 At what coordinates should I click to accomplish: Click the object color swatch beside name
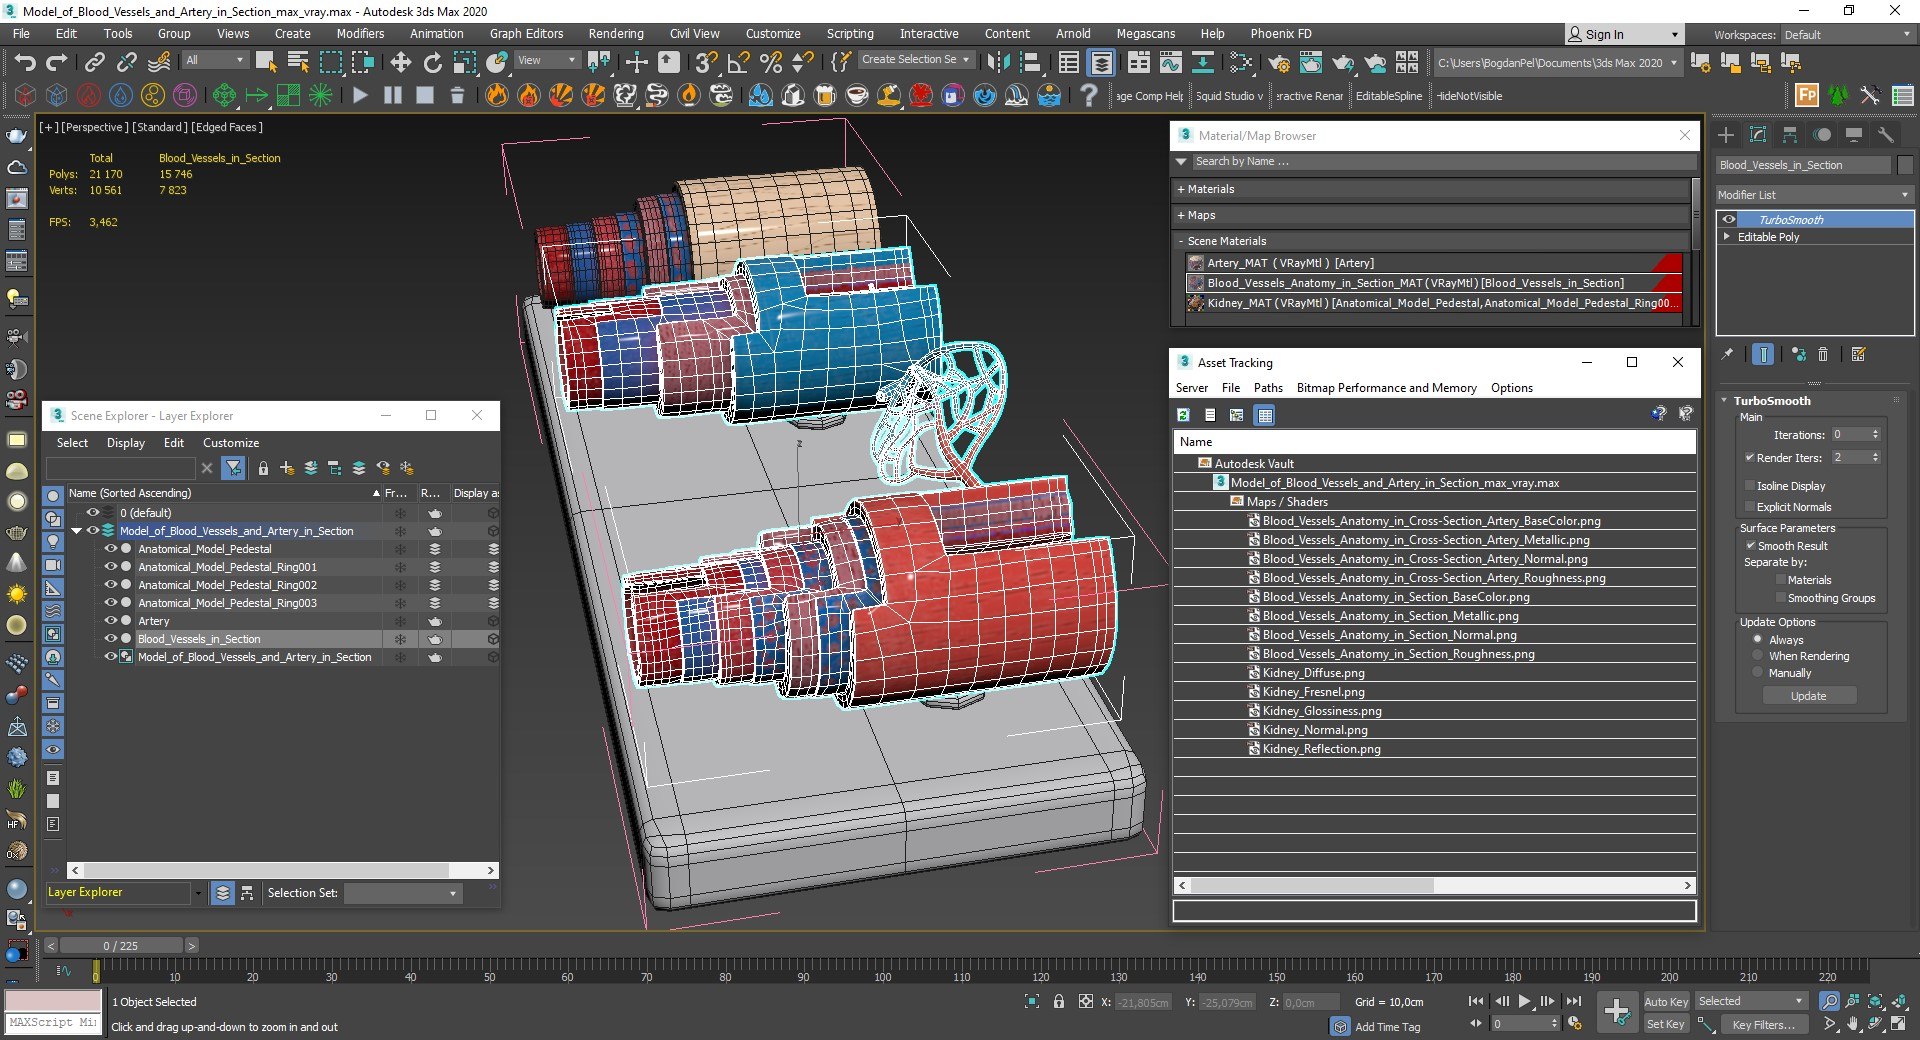(x=1905, y=165)
